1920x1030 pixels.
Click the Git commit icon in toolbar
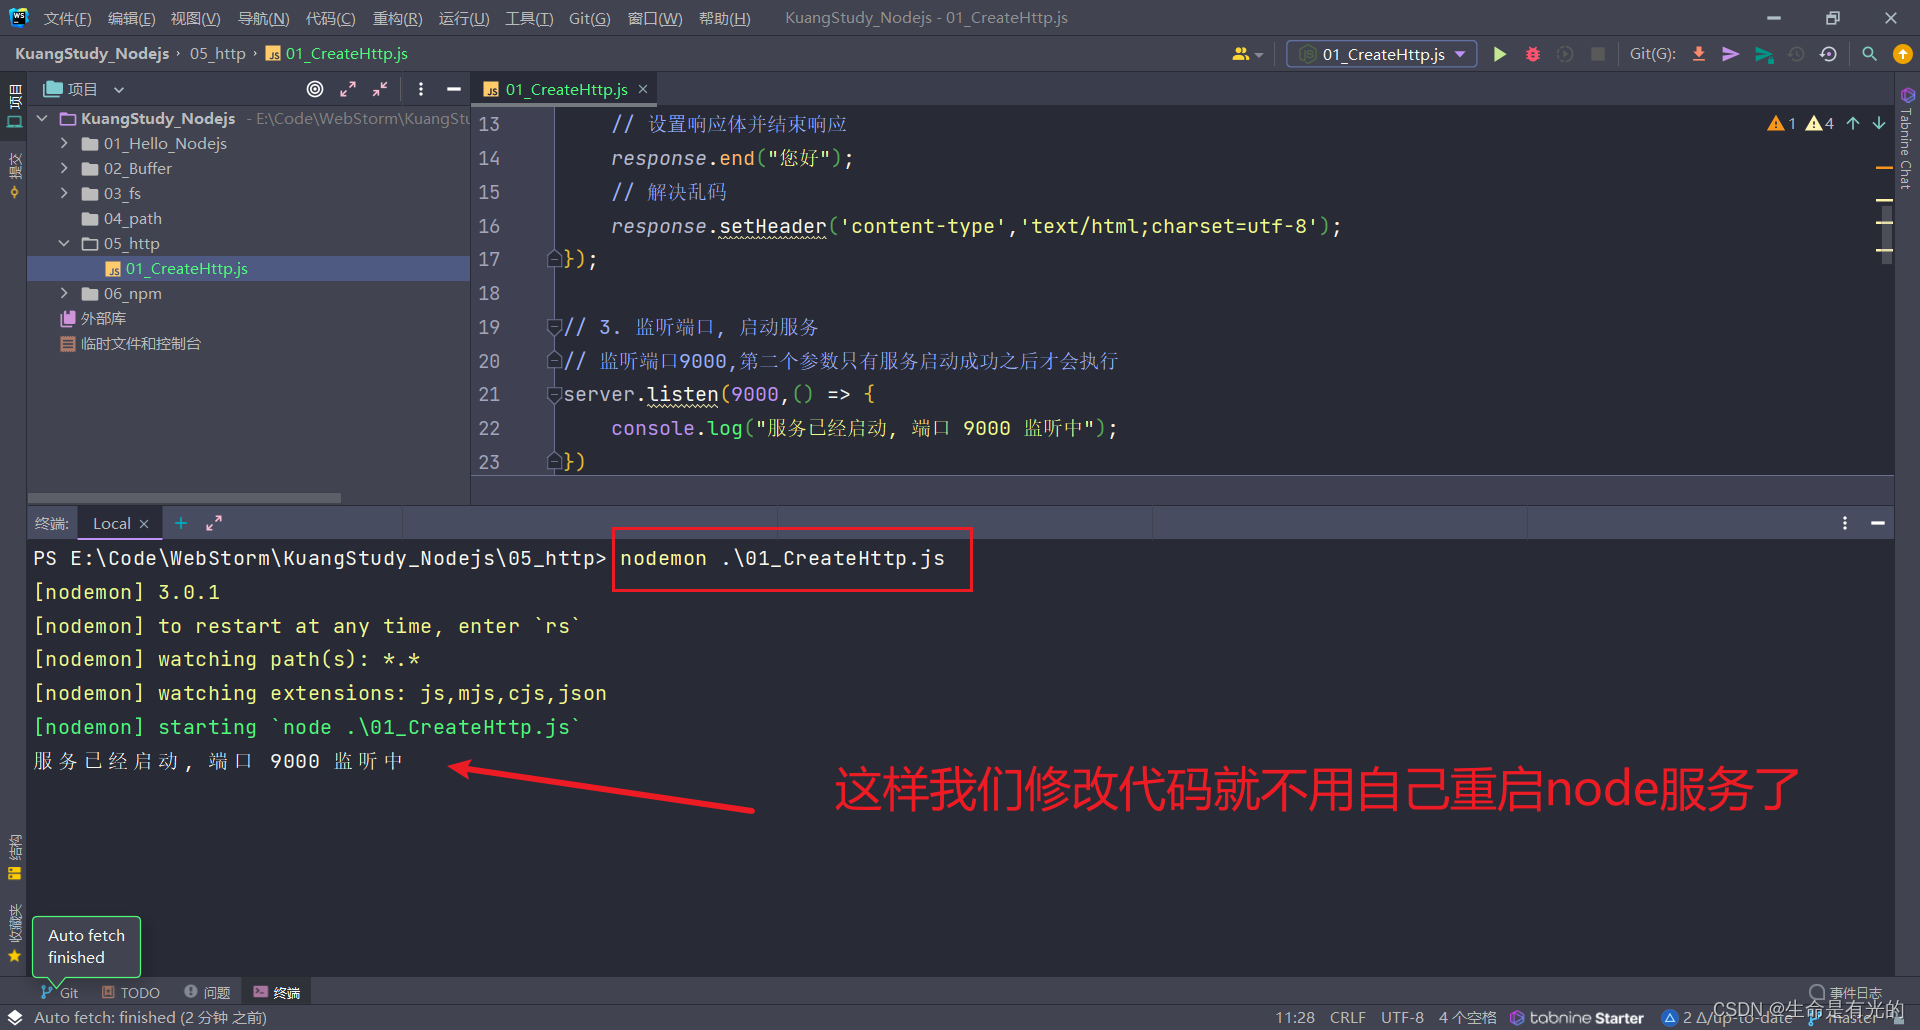coord(1730,54)
